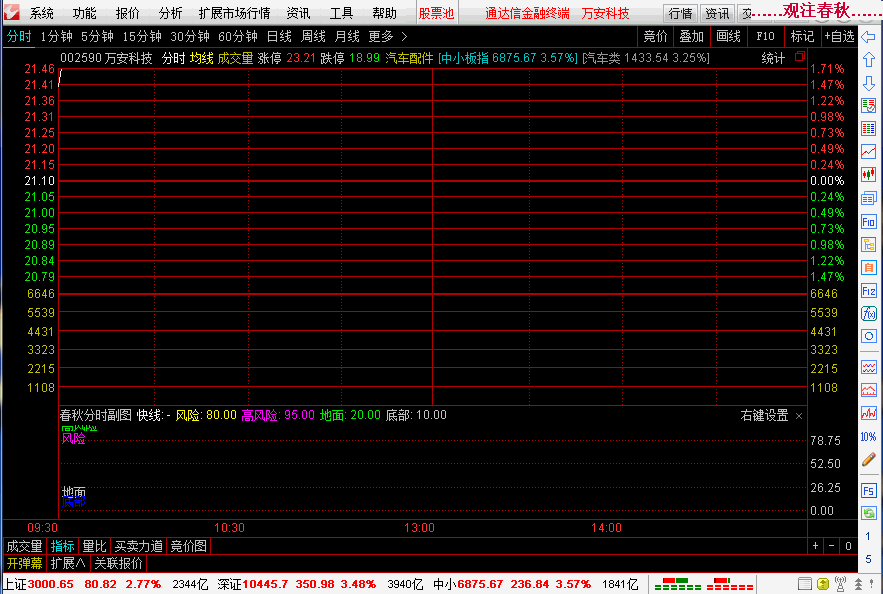The image size is (883, 594).
Task: Toggle the 均线 average line display
Action: 201,58
